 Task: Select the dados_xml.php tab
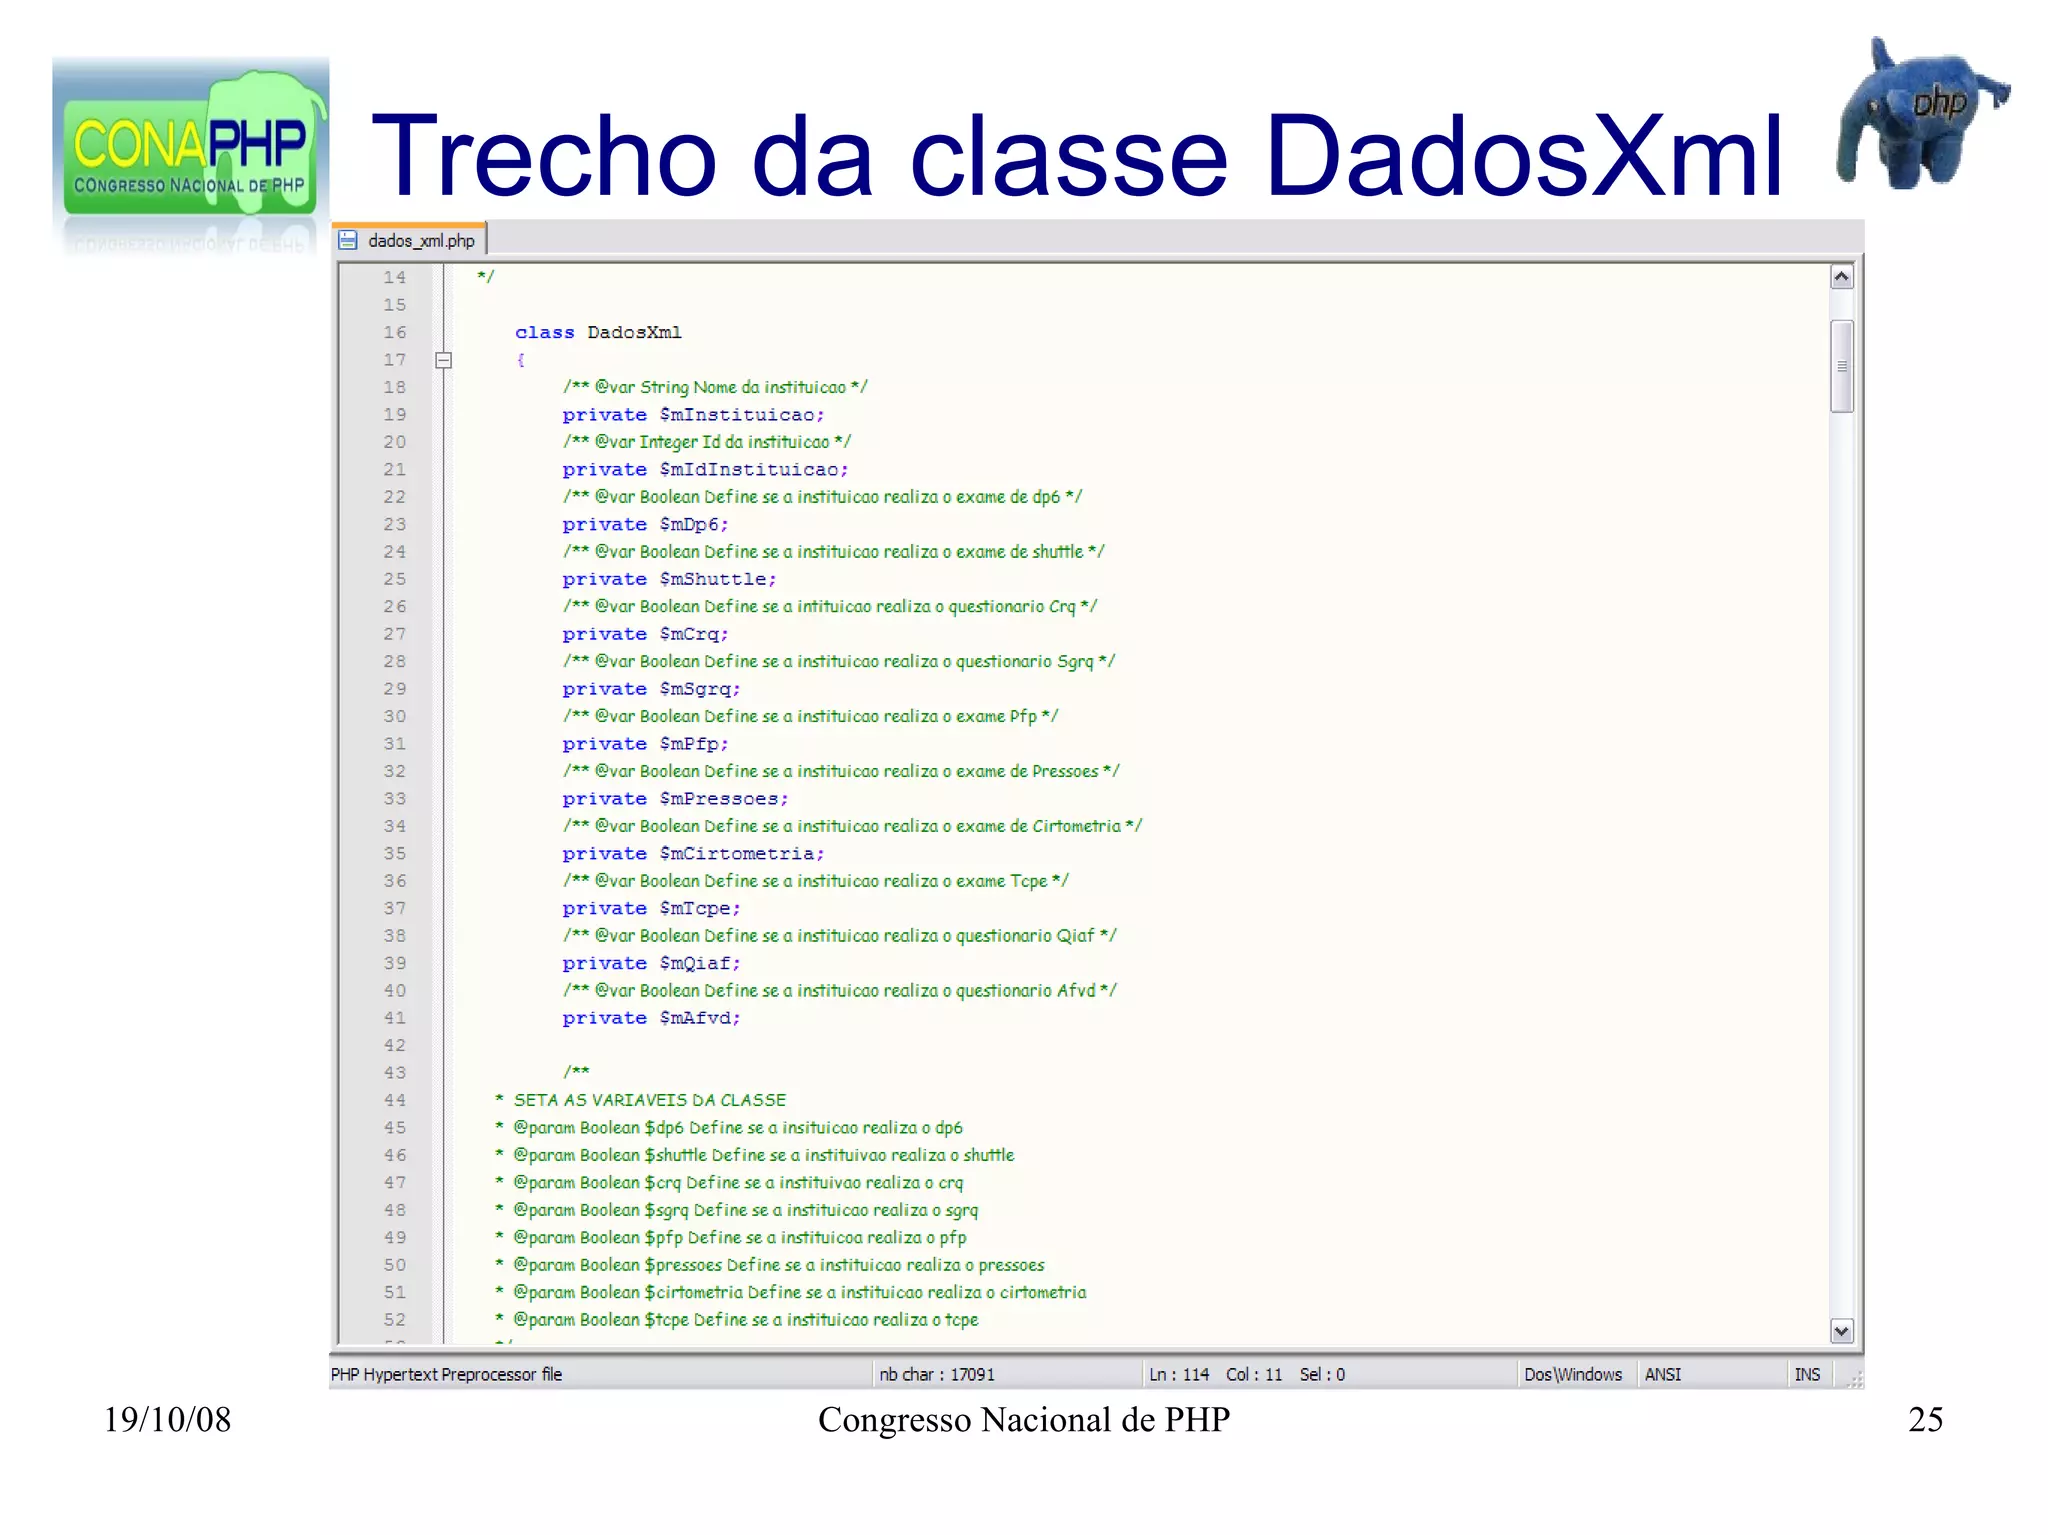pyautogui.click(x=408, y=240)
